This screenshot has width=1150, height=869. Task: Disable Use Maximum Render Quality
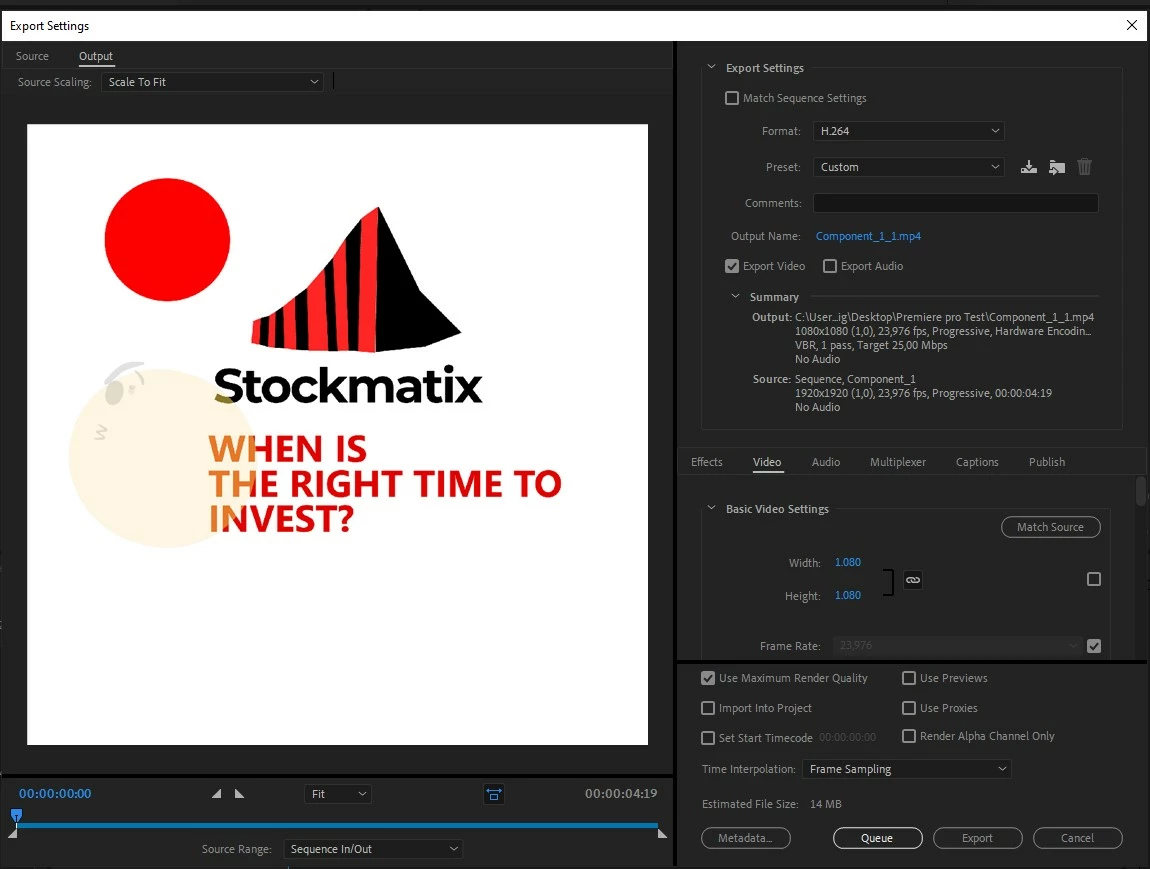[x=708, y=678]
